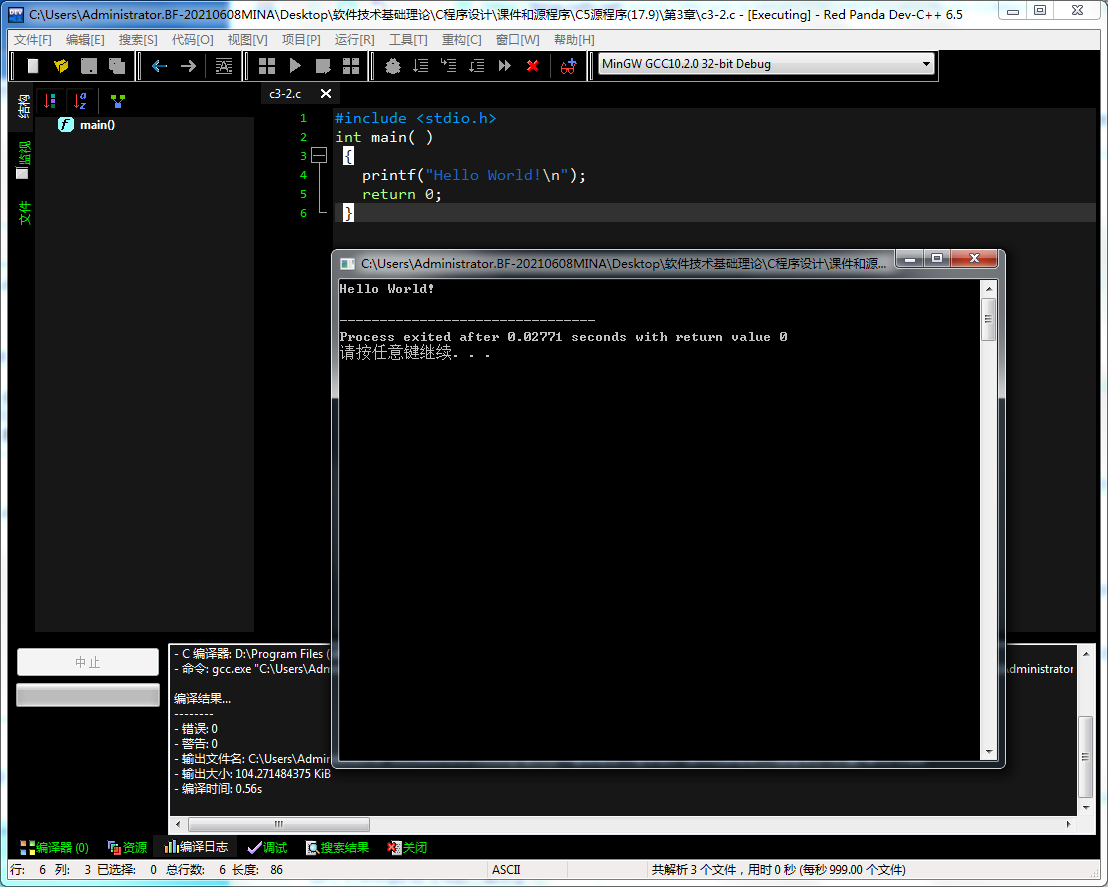Image resolution: width=1108 pixels, height=887 pixels.
Task: Click the console scrollbar down arrow
Action: [989, 752]
